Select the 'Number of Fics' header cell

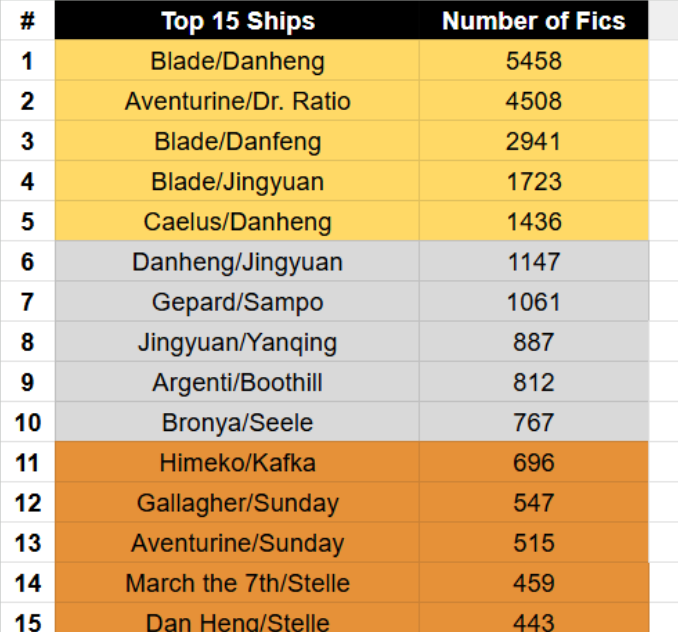click(x=534, y=20)
